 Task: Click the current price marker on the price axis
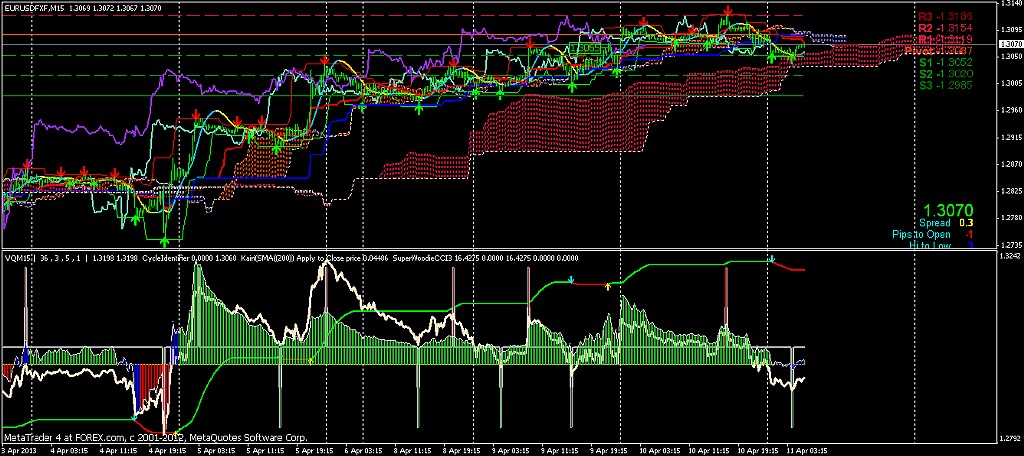1010,44
